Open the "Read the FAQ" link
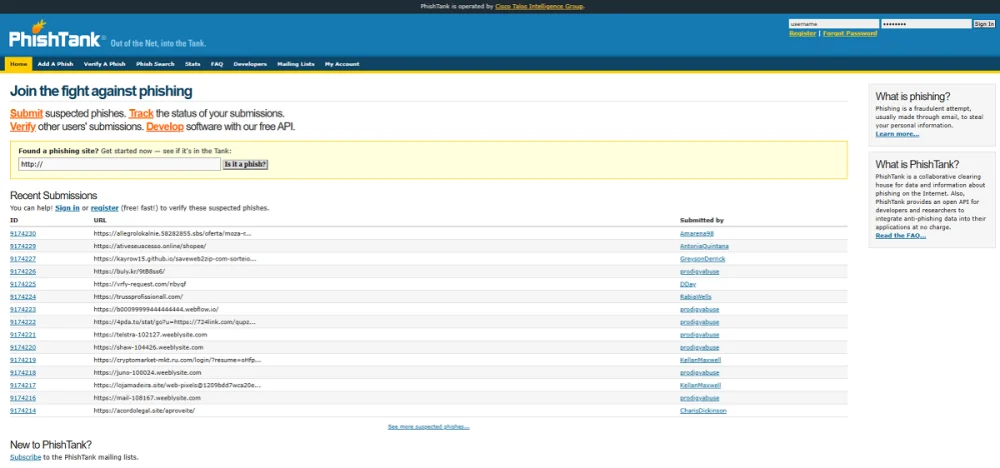Viewport: 1000px width, 468px height. pos(900,236)
